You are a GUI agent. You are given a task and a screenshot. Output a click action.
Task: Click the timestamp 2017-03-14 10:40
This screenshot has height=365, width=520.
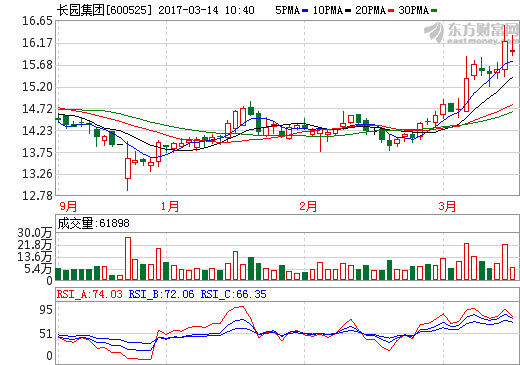[x=206, y=10]
